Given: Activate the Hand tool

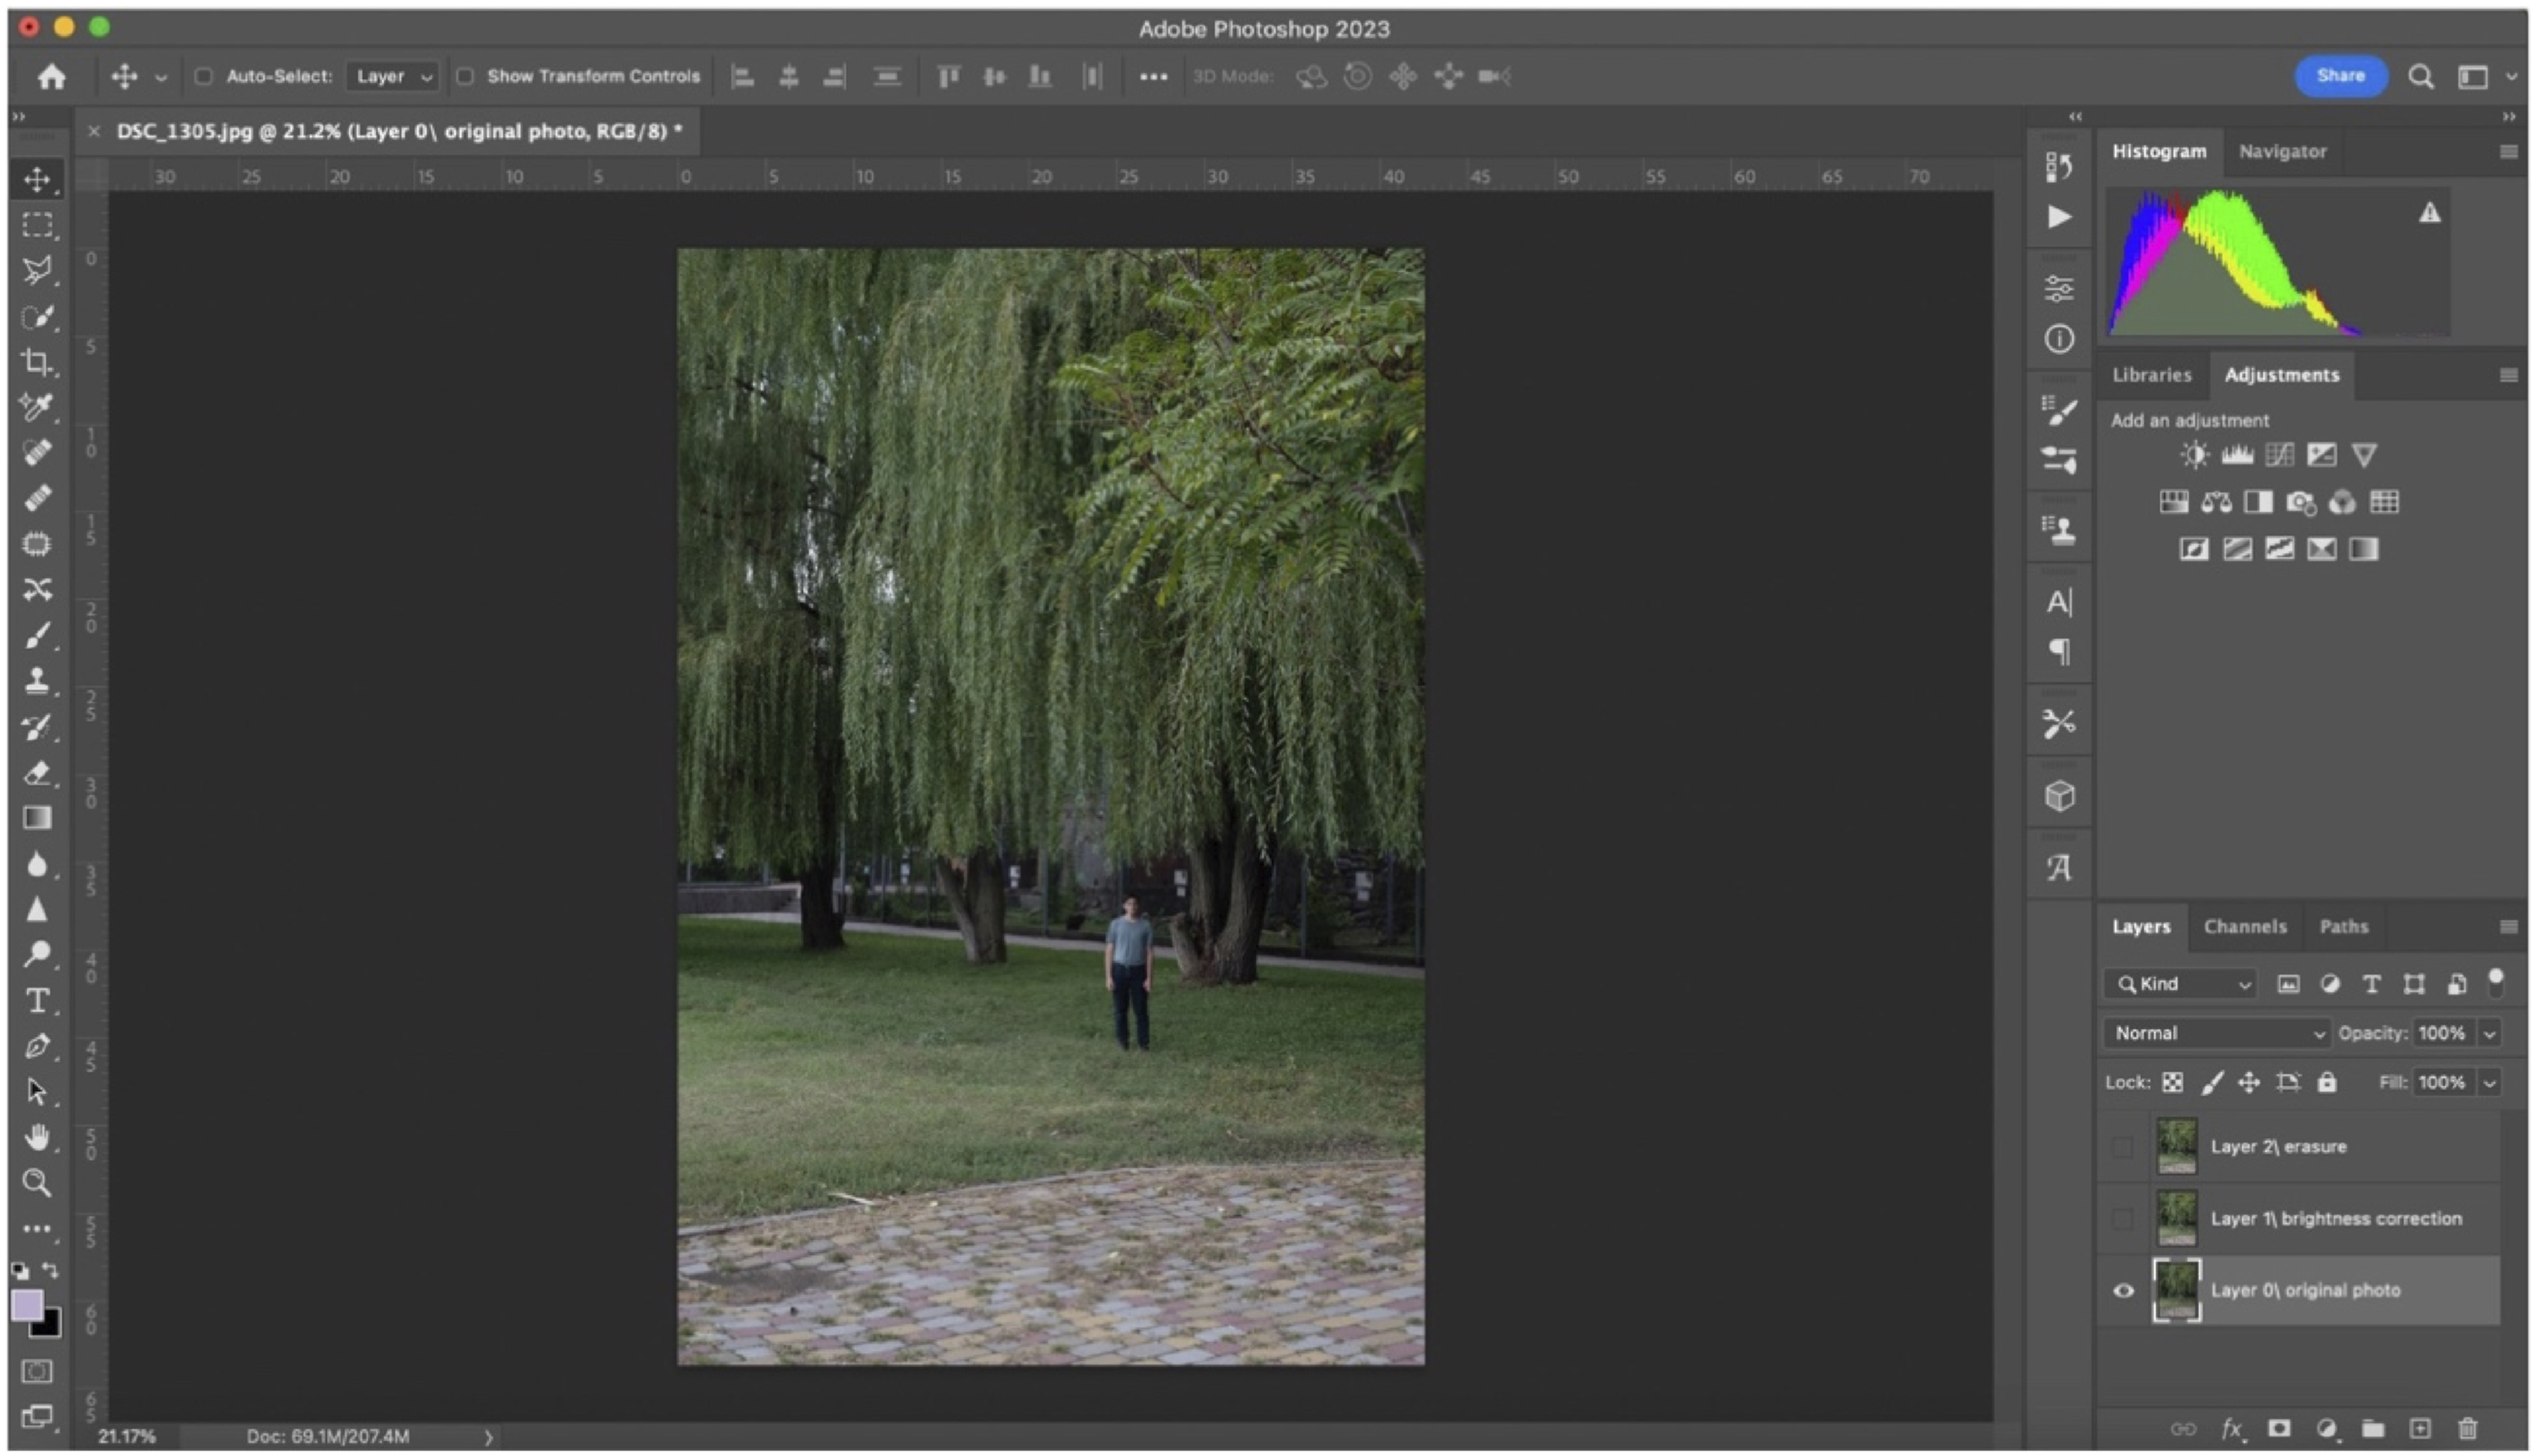Looking at the screenshot, I should click(x=37, y=1137).
